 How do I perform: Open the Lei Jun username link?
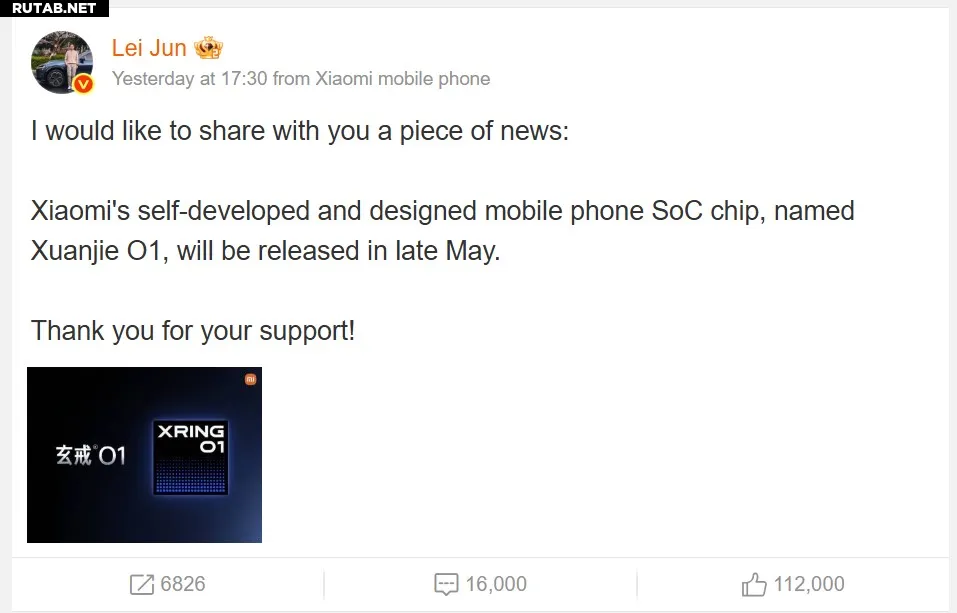pos(149,48)
